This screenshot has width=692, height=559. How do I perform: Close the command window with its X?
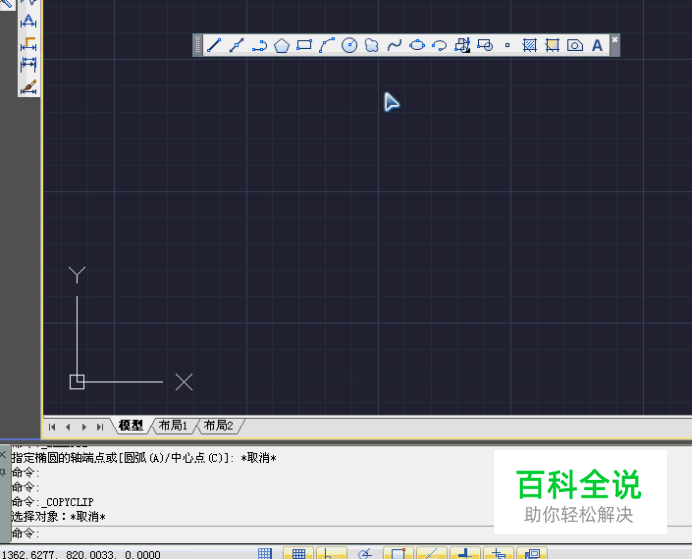point(3,454)
